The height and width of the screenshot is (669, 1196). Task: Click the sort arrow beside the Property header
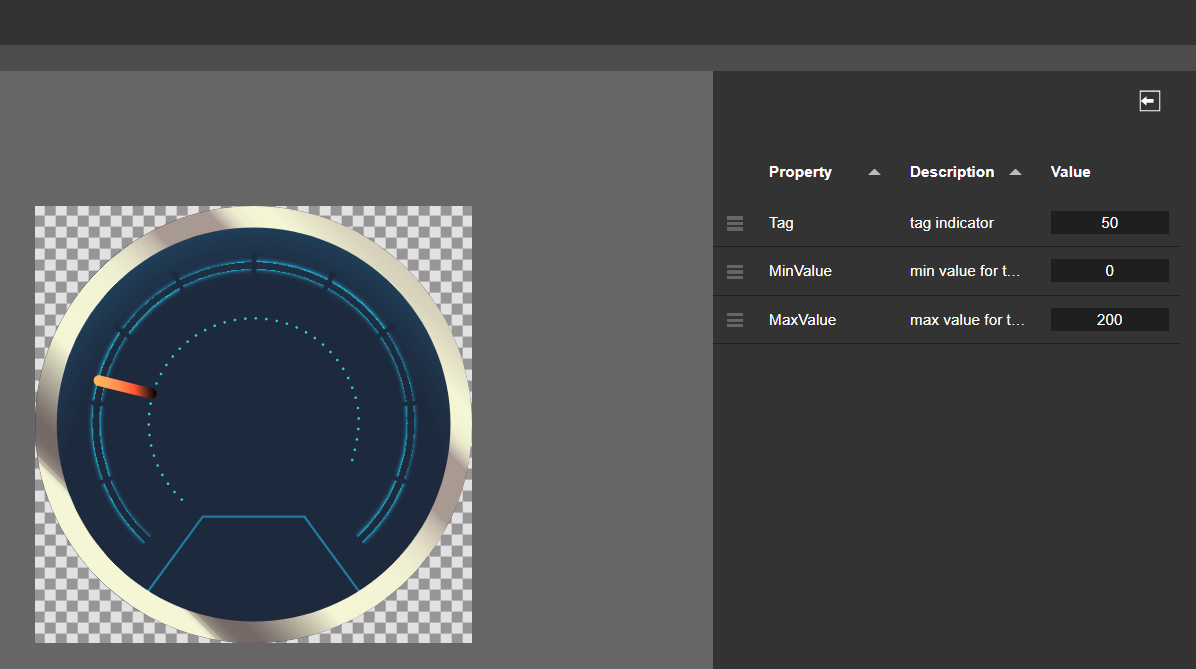tap(875, 172)
